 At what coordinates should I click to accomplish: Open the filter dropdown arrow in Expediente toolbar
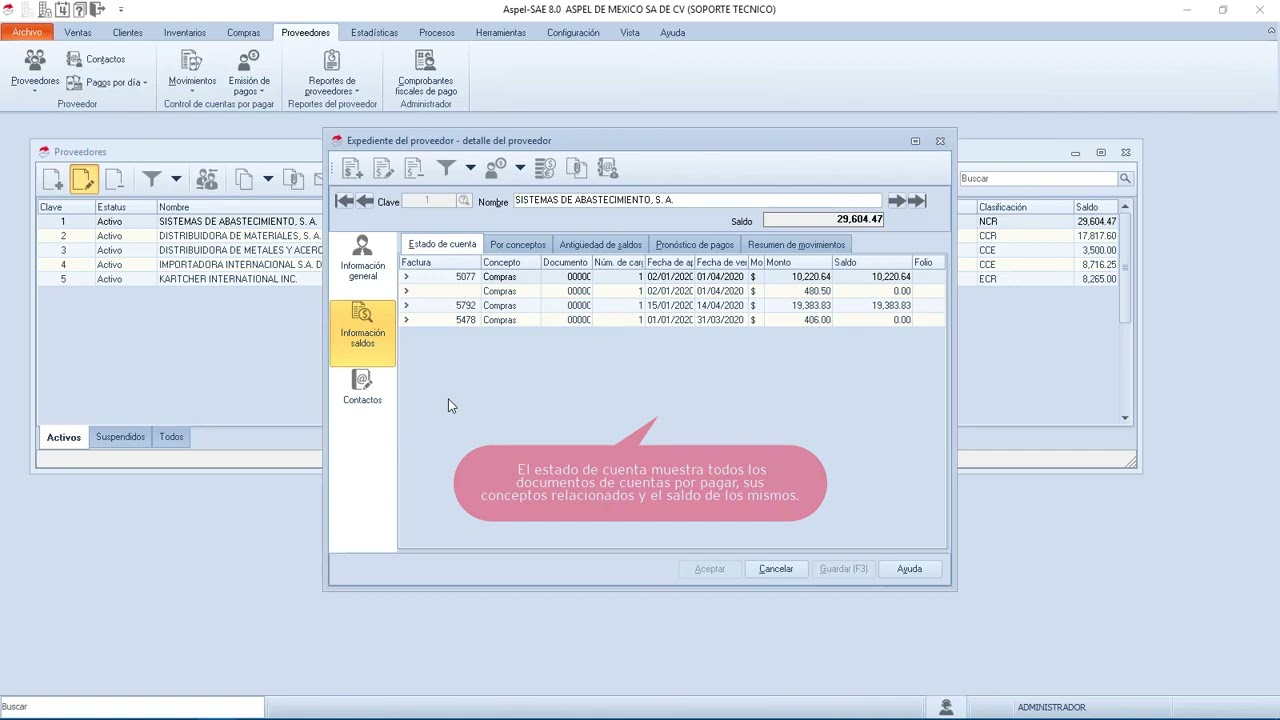(x=470, y=168)
